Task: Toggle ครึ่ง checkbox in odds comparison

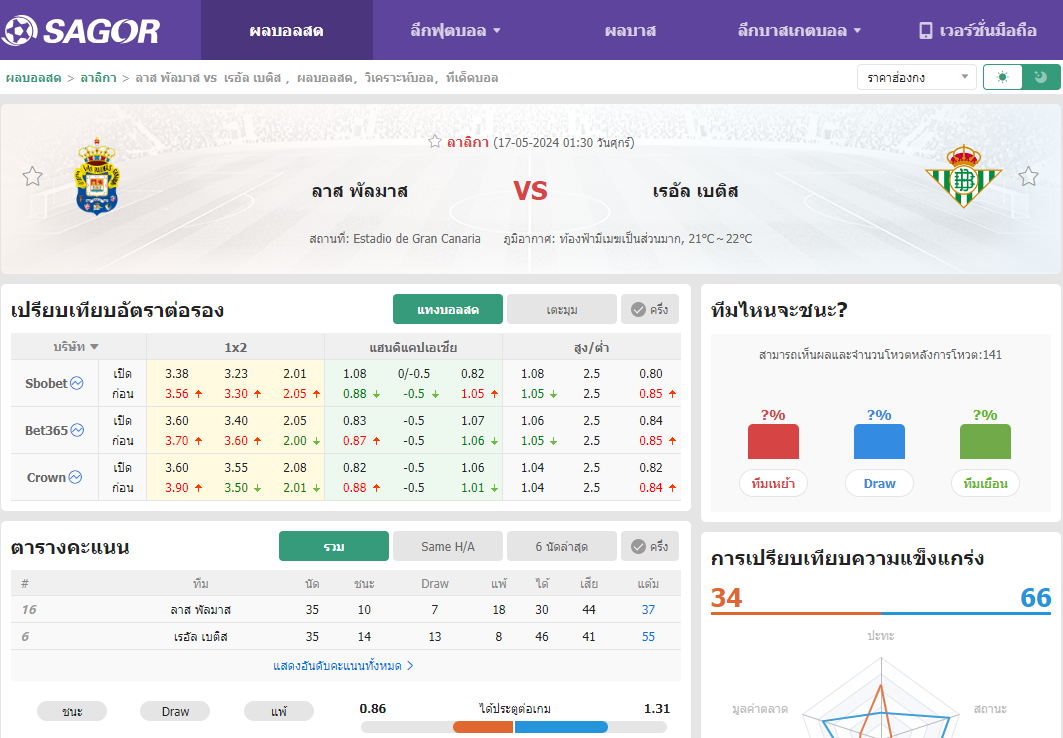Action: (x=638, y=310)
